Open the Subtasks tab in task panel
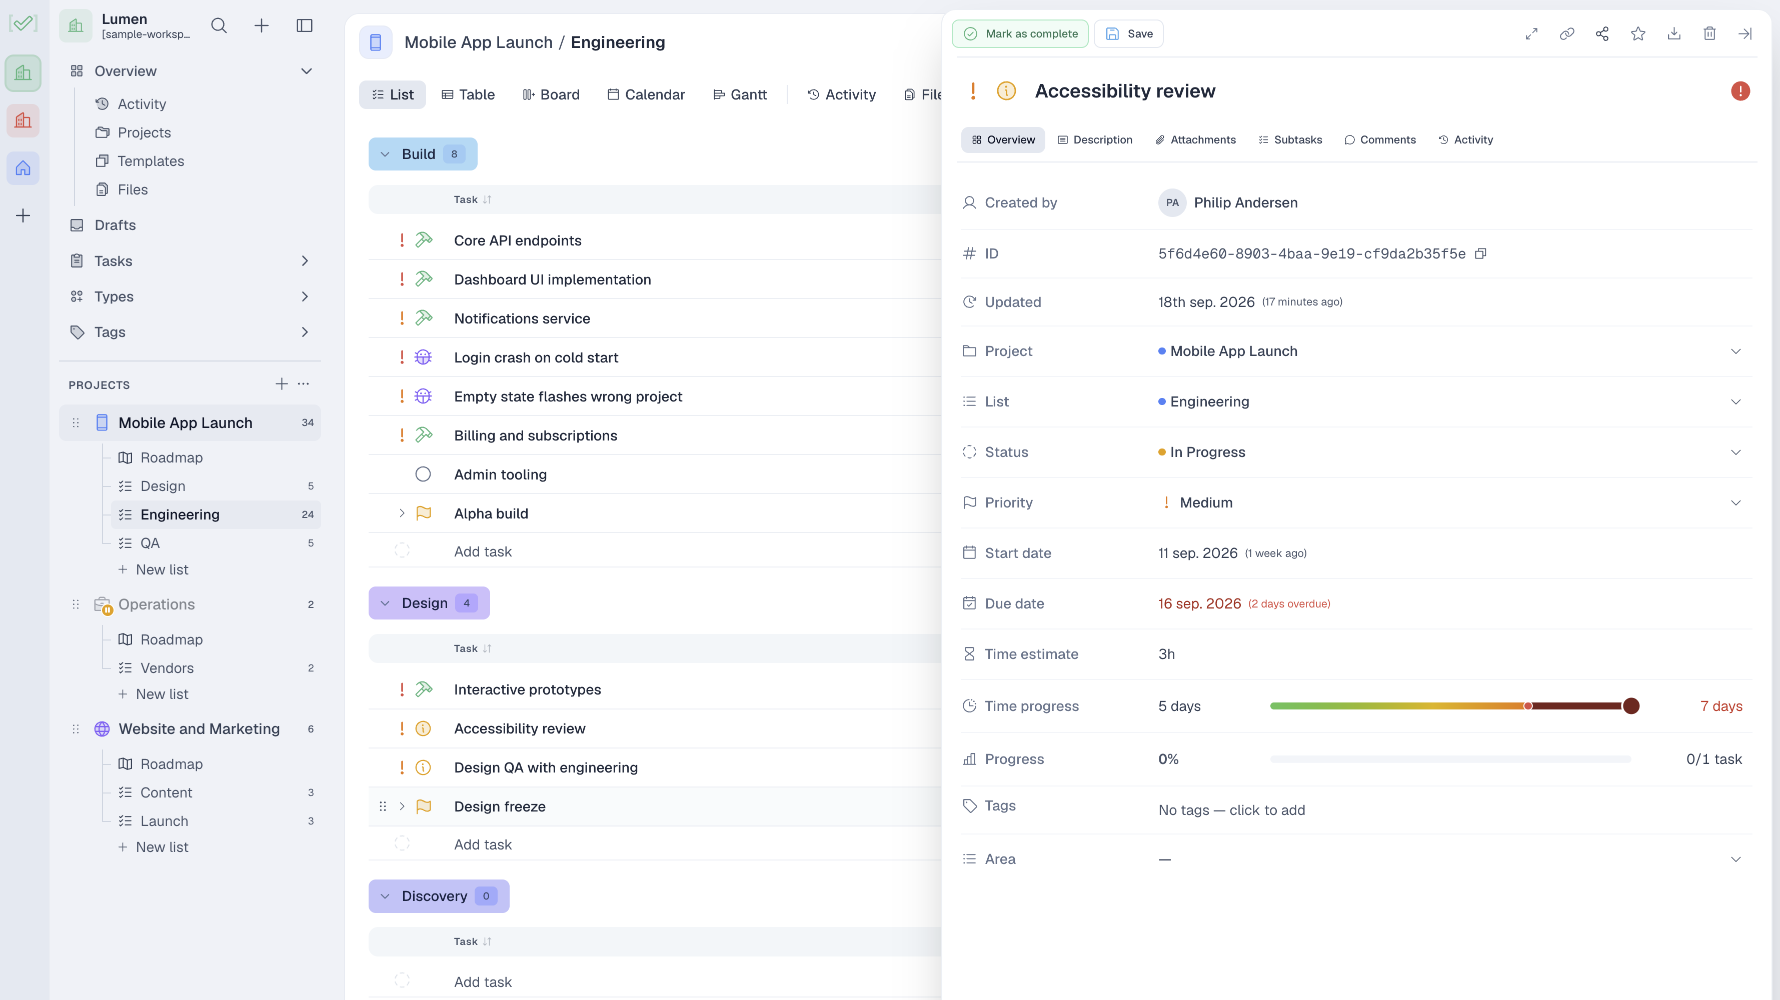The image size is (1780, 1000). (x=1290, y=140)
